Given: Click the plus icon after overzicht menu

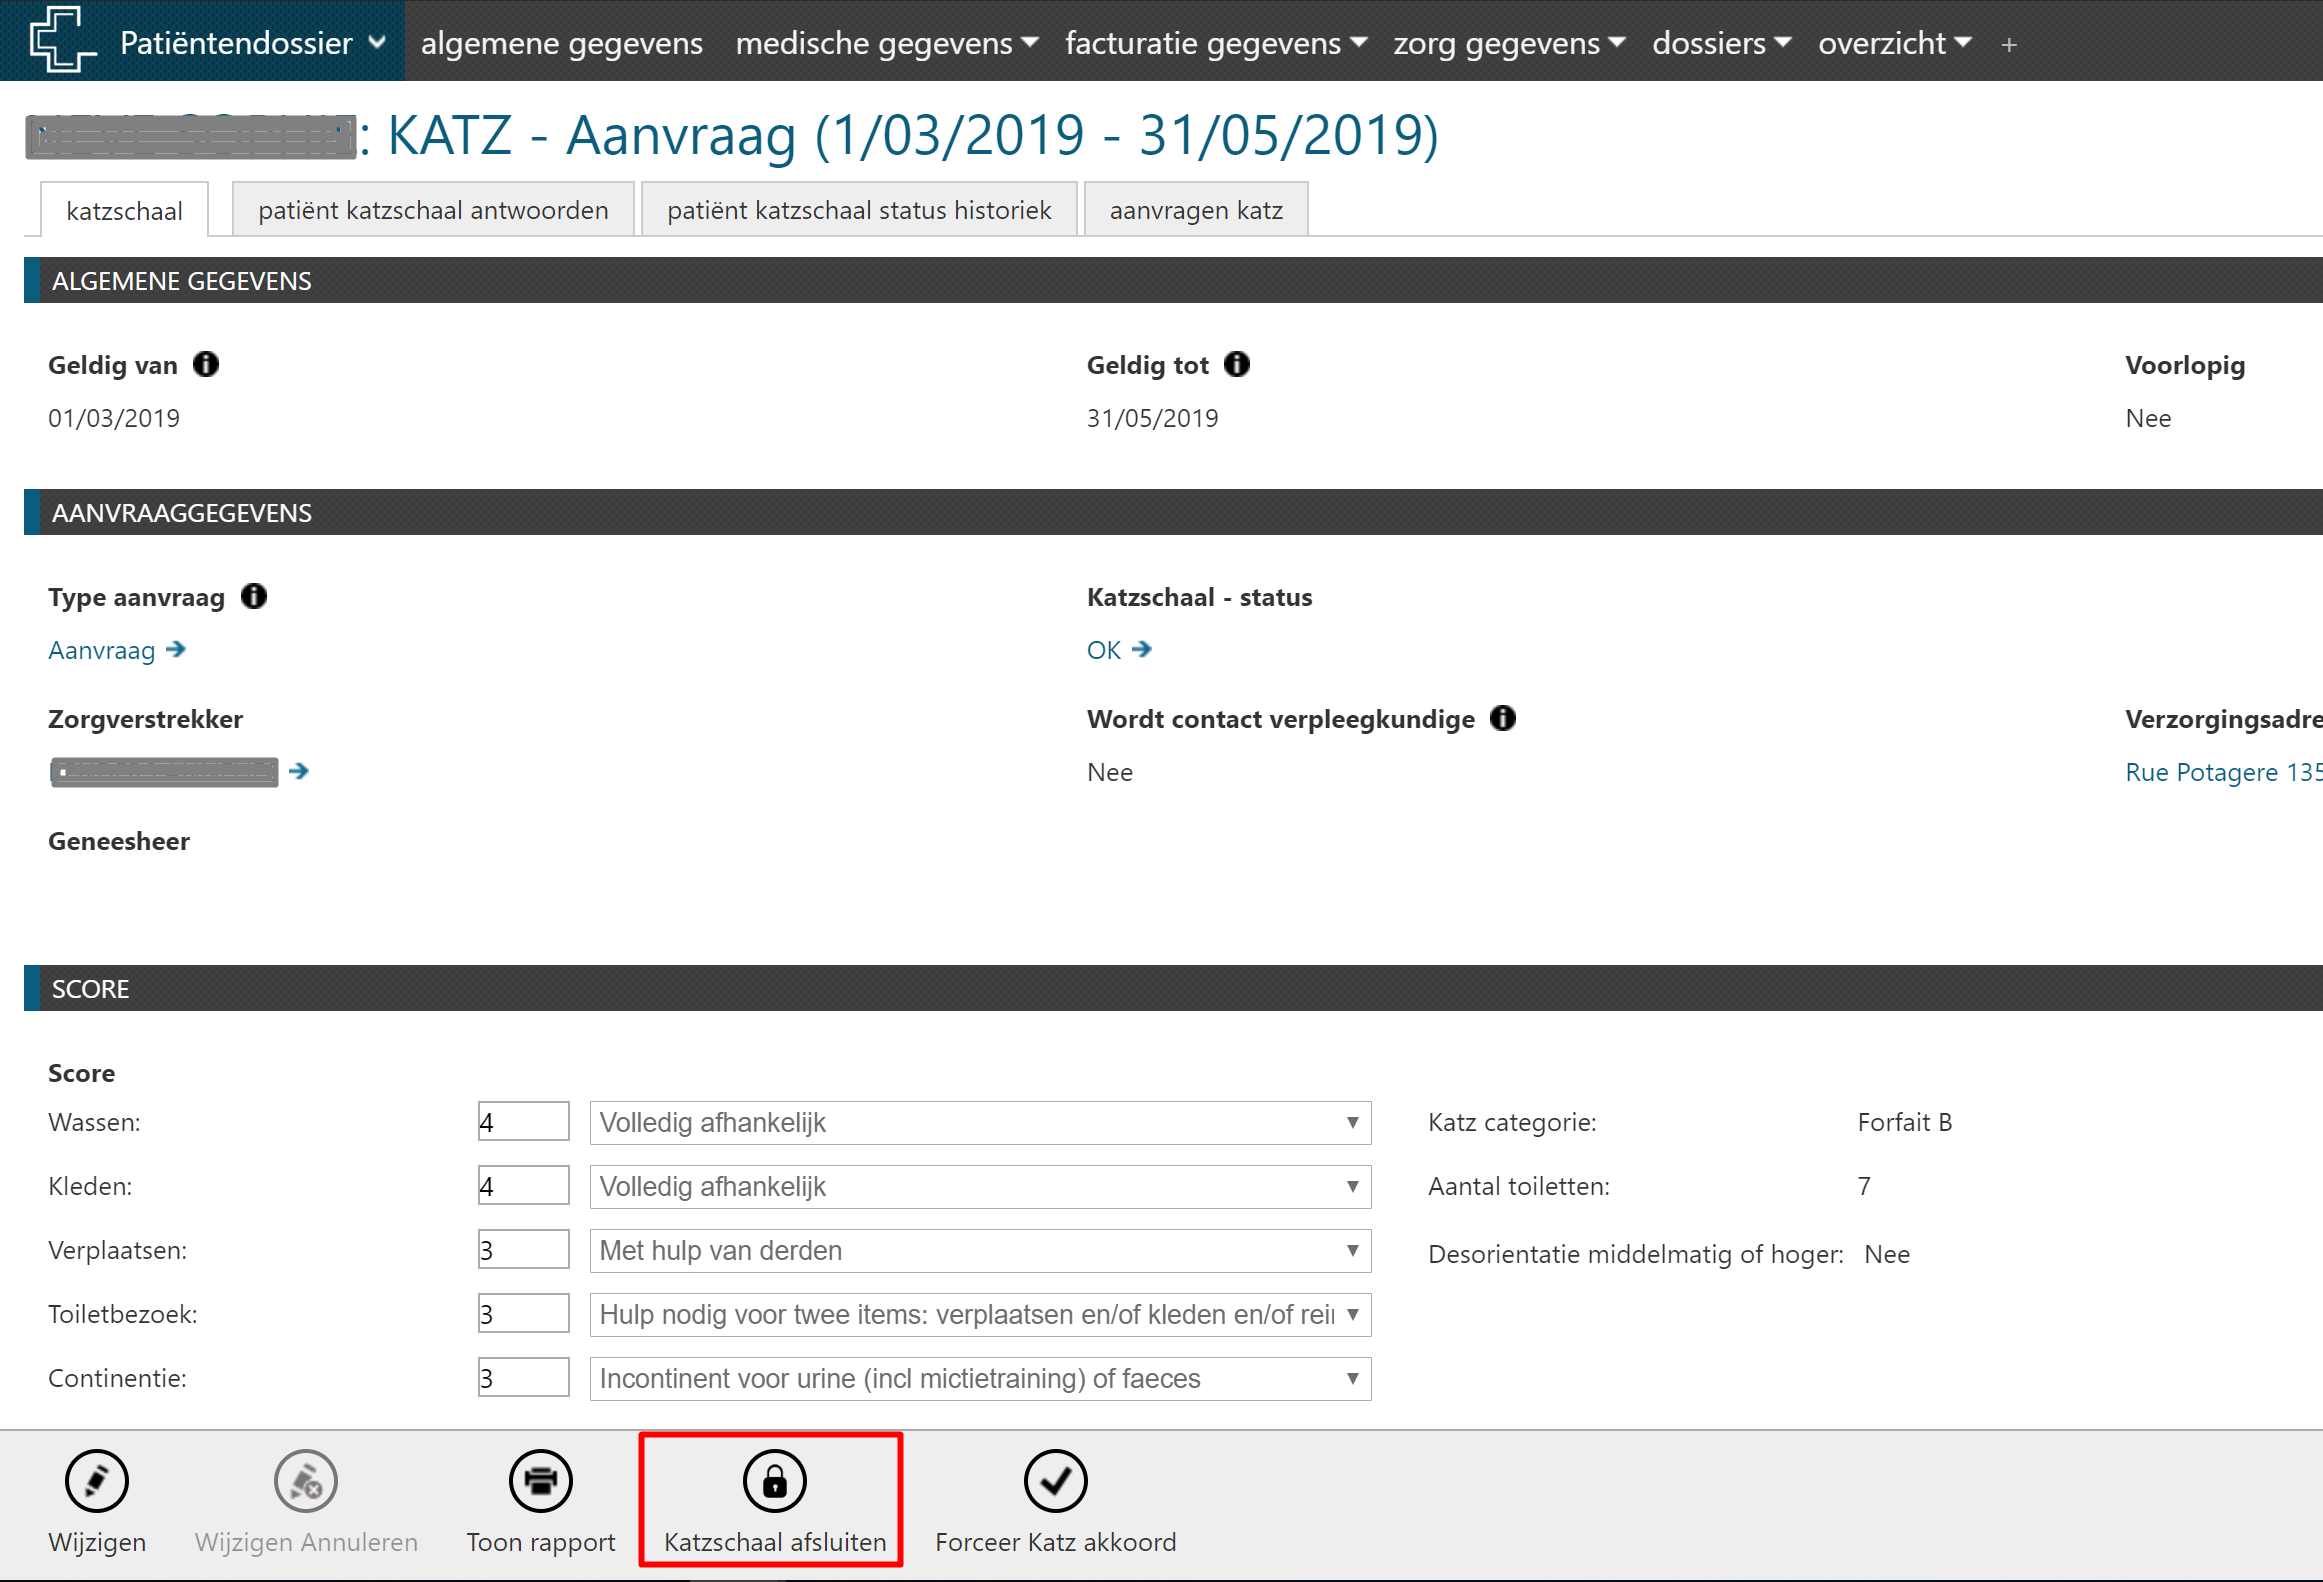Looking at the screenshot, I should [2008, 45].
